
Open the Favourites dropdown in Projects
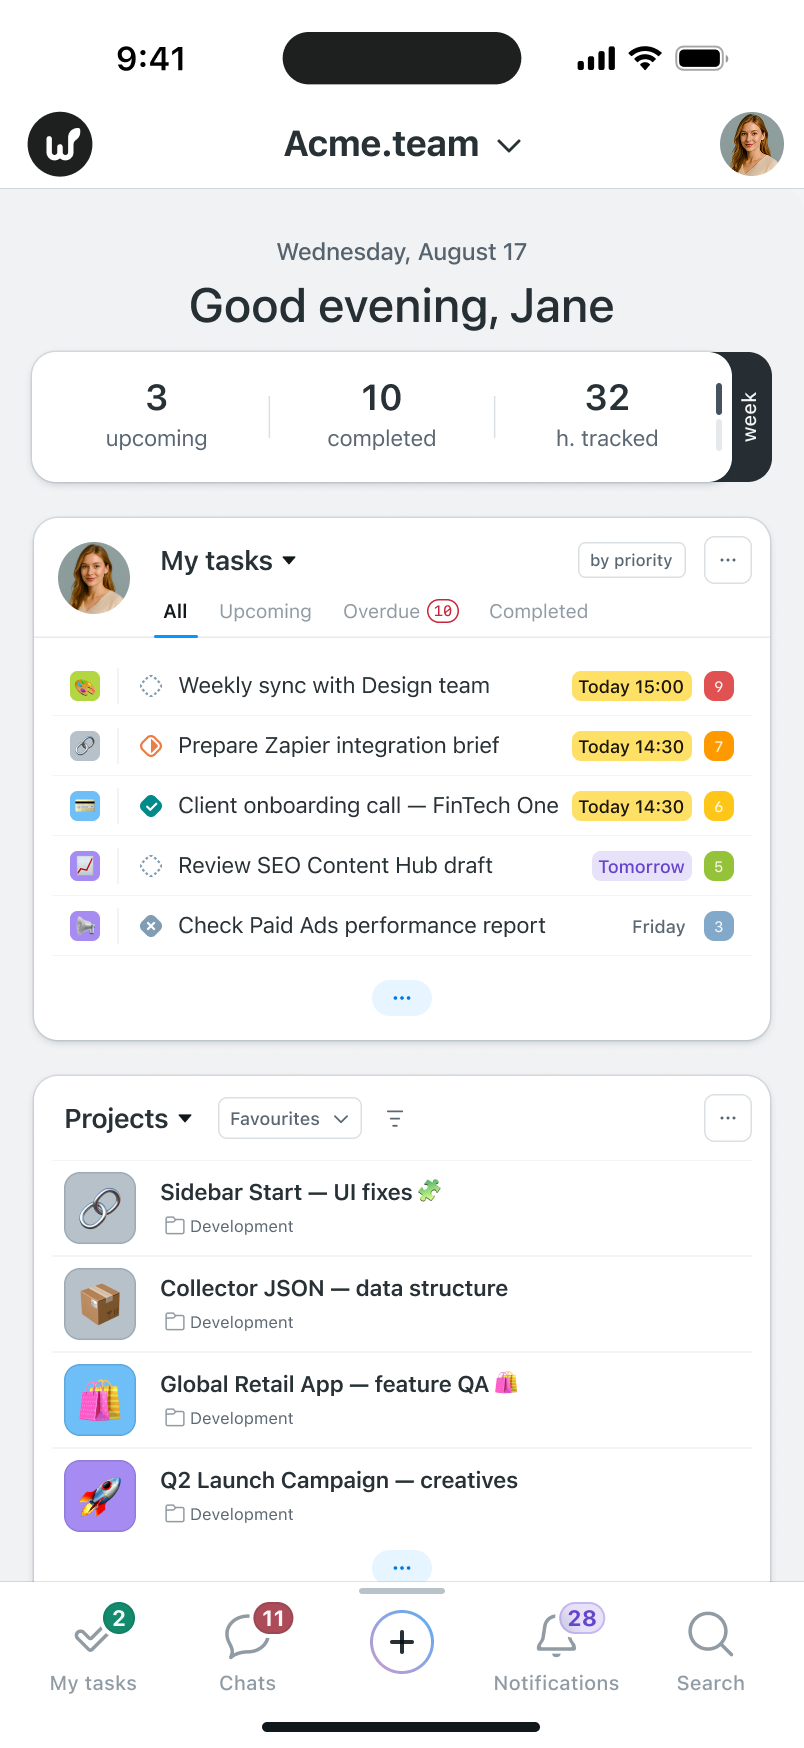point(289,1119)
